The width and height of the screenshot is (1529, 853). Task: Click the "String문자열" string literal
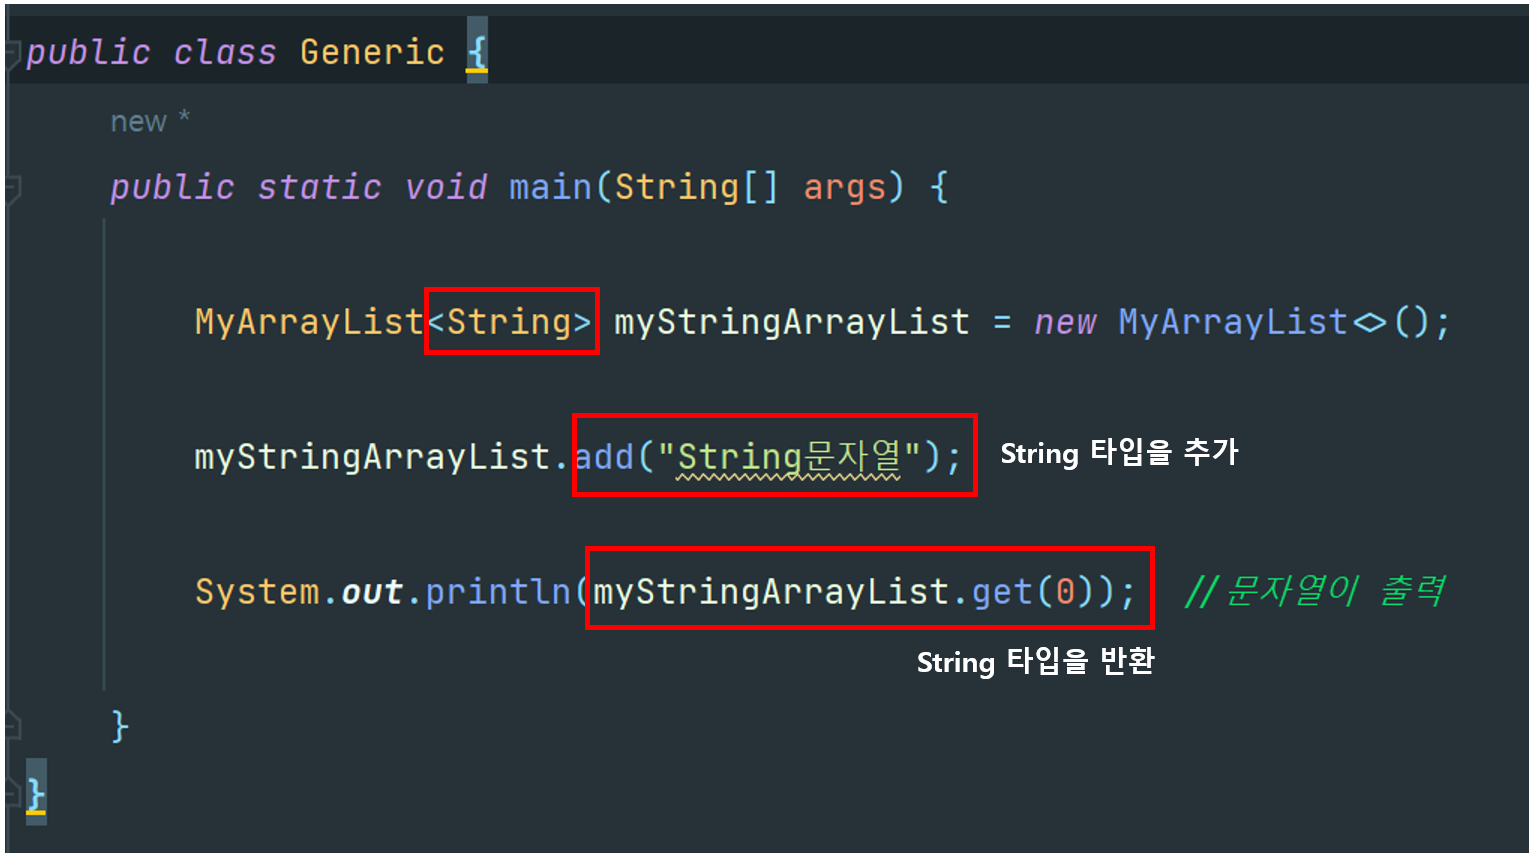coord(789,456)
